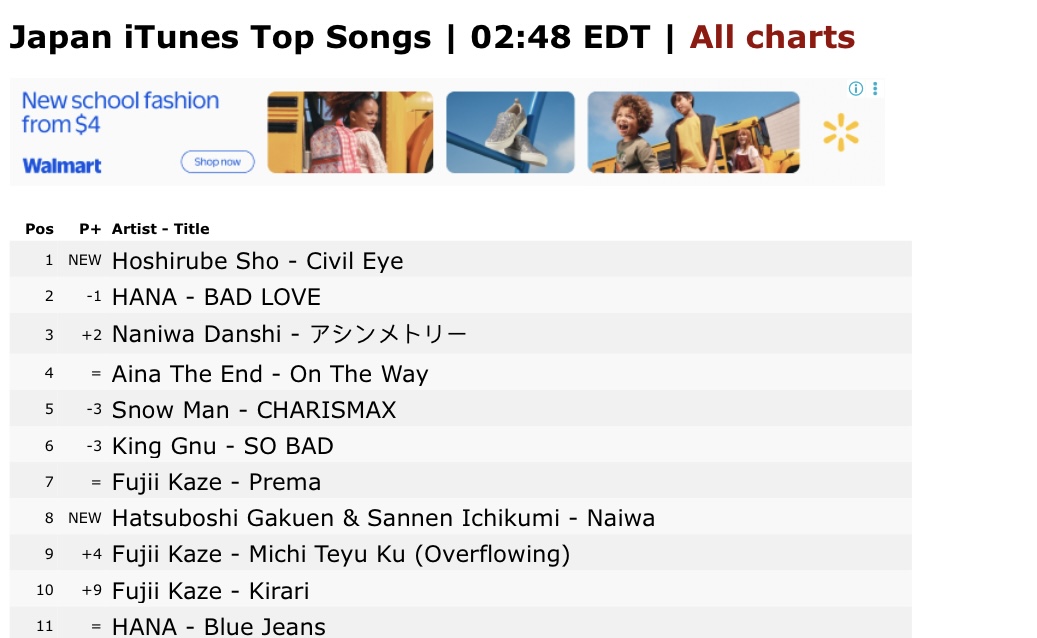The image size is (1037, 638).
Task: Click the Shop now button
Action: tap(218, 162)
